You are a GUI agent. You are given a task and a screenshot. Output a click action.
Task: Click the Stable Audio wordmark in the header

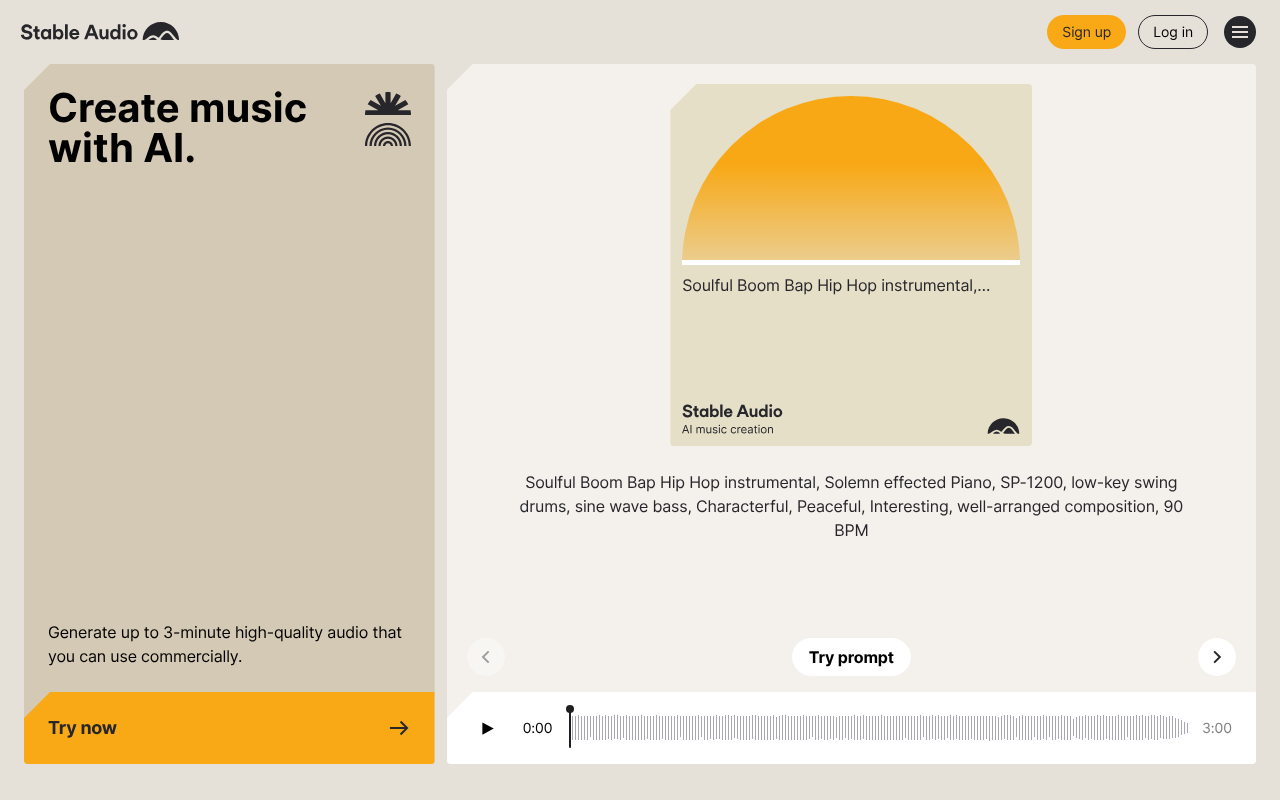pos(79,31)
